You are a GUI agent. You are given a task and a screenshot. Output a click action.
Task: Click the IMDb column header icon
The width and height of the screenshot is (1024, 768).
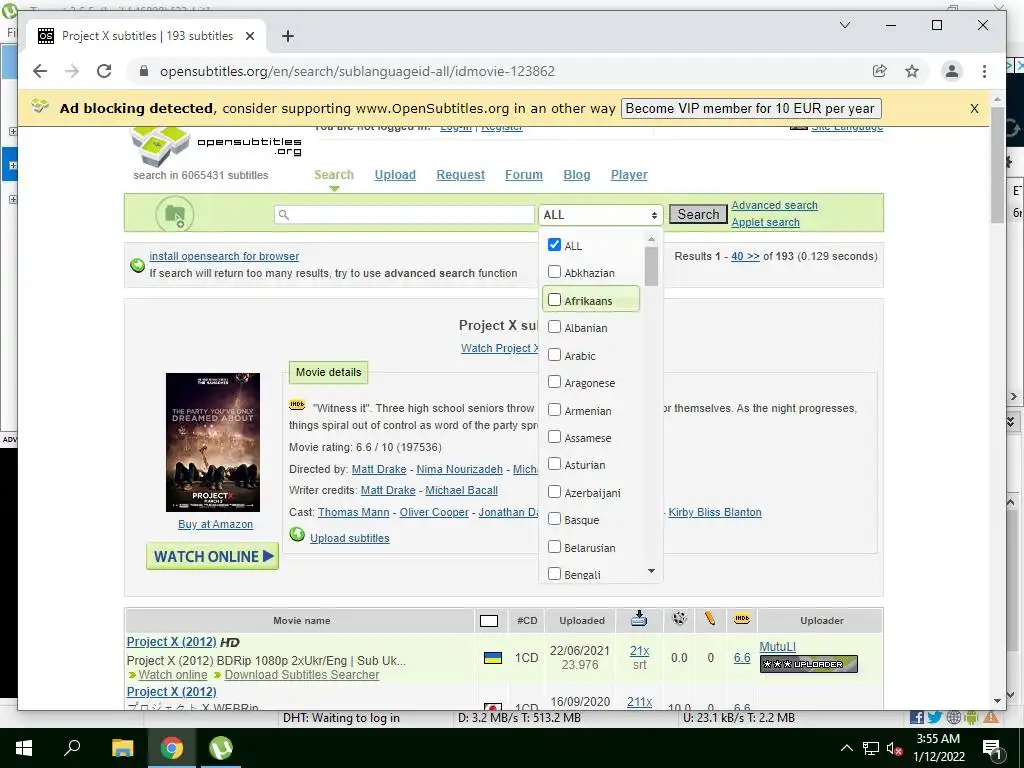(x=742, y=618)
